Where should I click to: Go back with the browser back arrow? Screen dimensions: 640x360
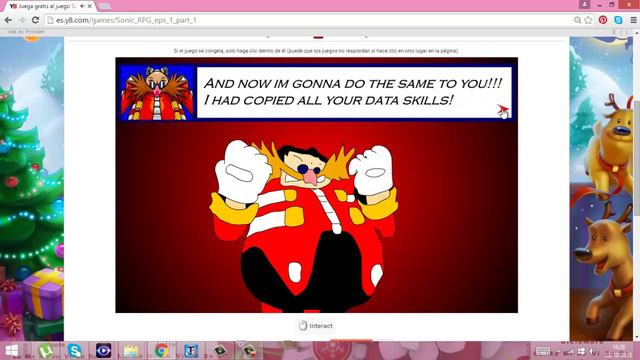click(x=8, y=20)
